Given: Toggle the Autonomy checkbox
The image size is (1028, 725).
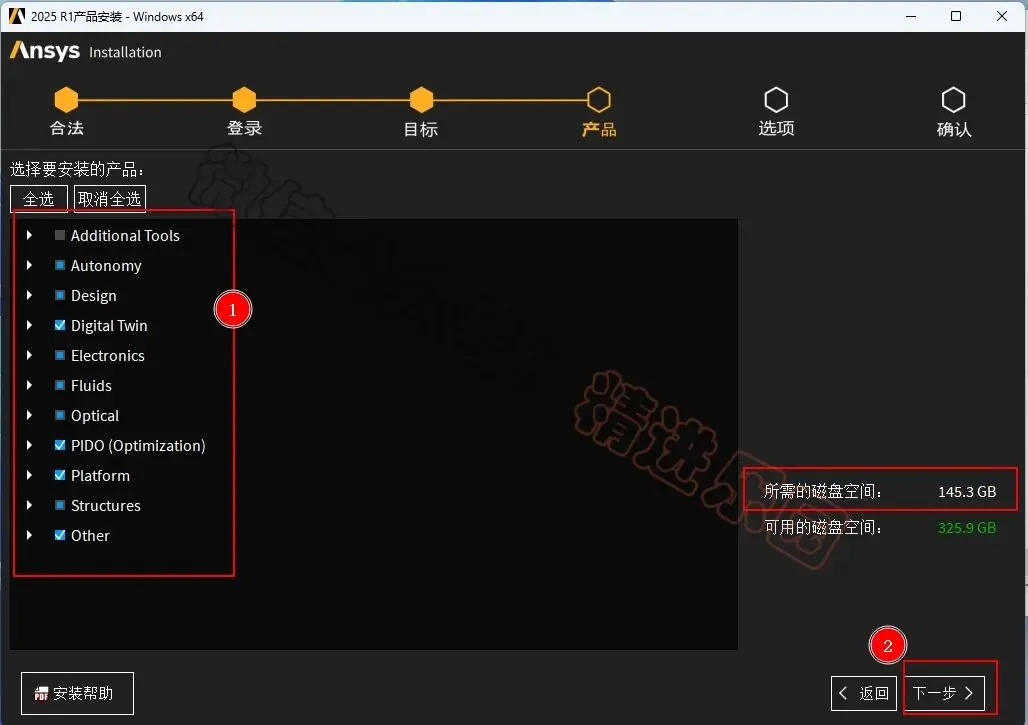Looking at the screenshot, I should (x=60, y=265).
